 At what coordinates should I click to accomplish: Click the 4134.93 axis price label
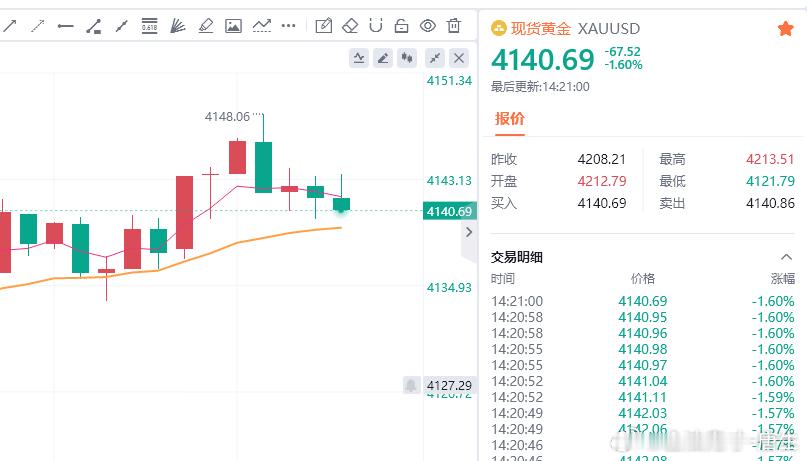point(449,288)
